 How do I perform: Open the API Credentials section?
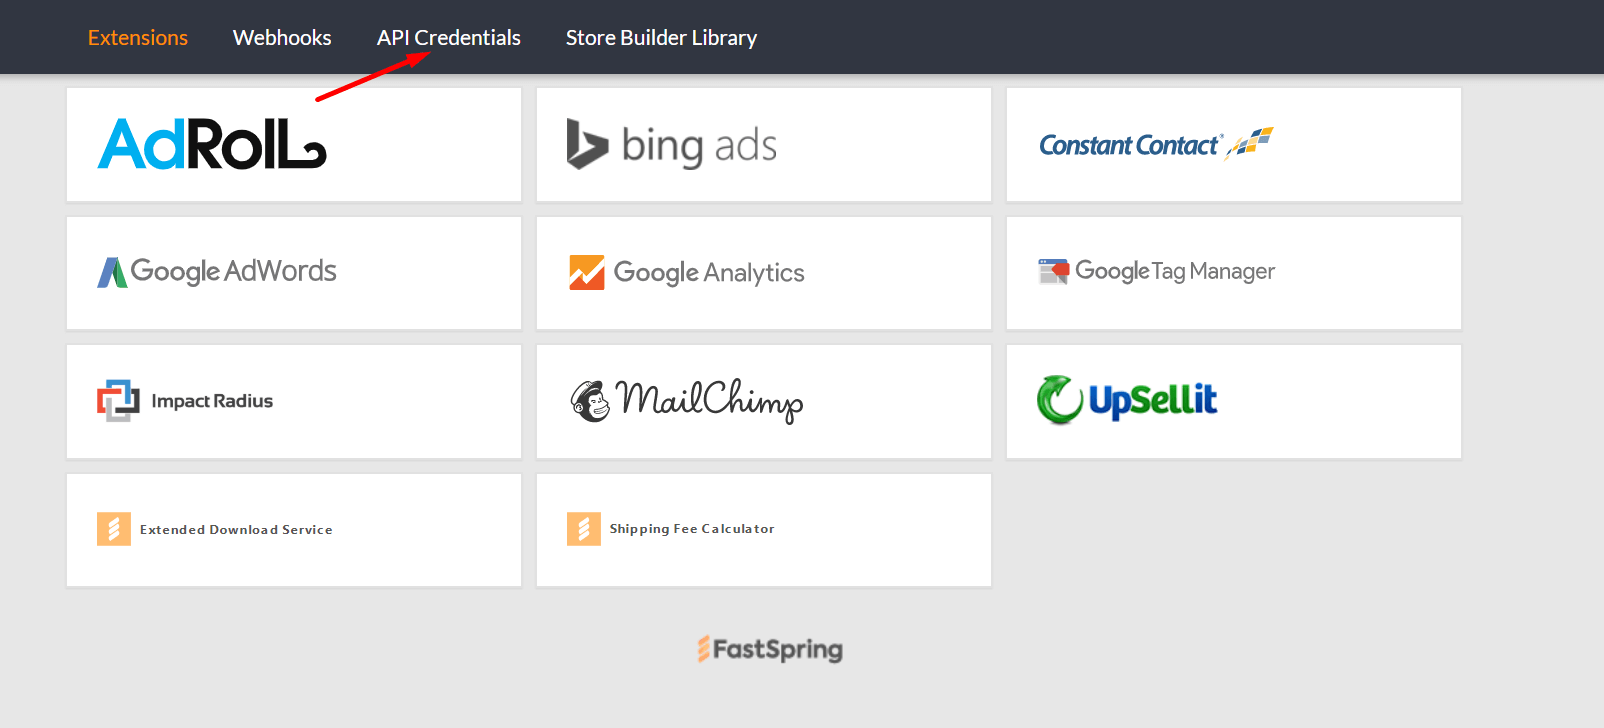[x=448, y=37]
